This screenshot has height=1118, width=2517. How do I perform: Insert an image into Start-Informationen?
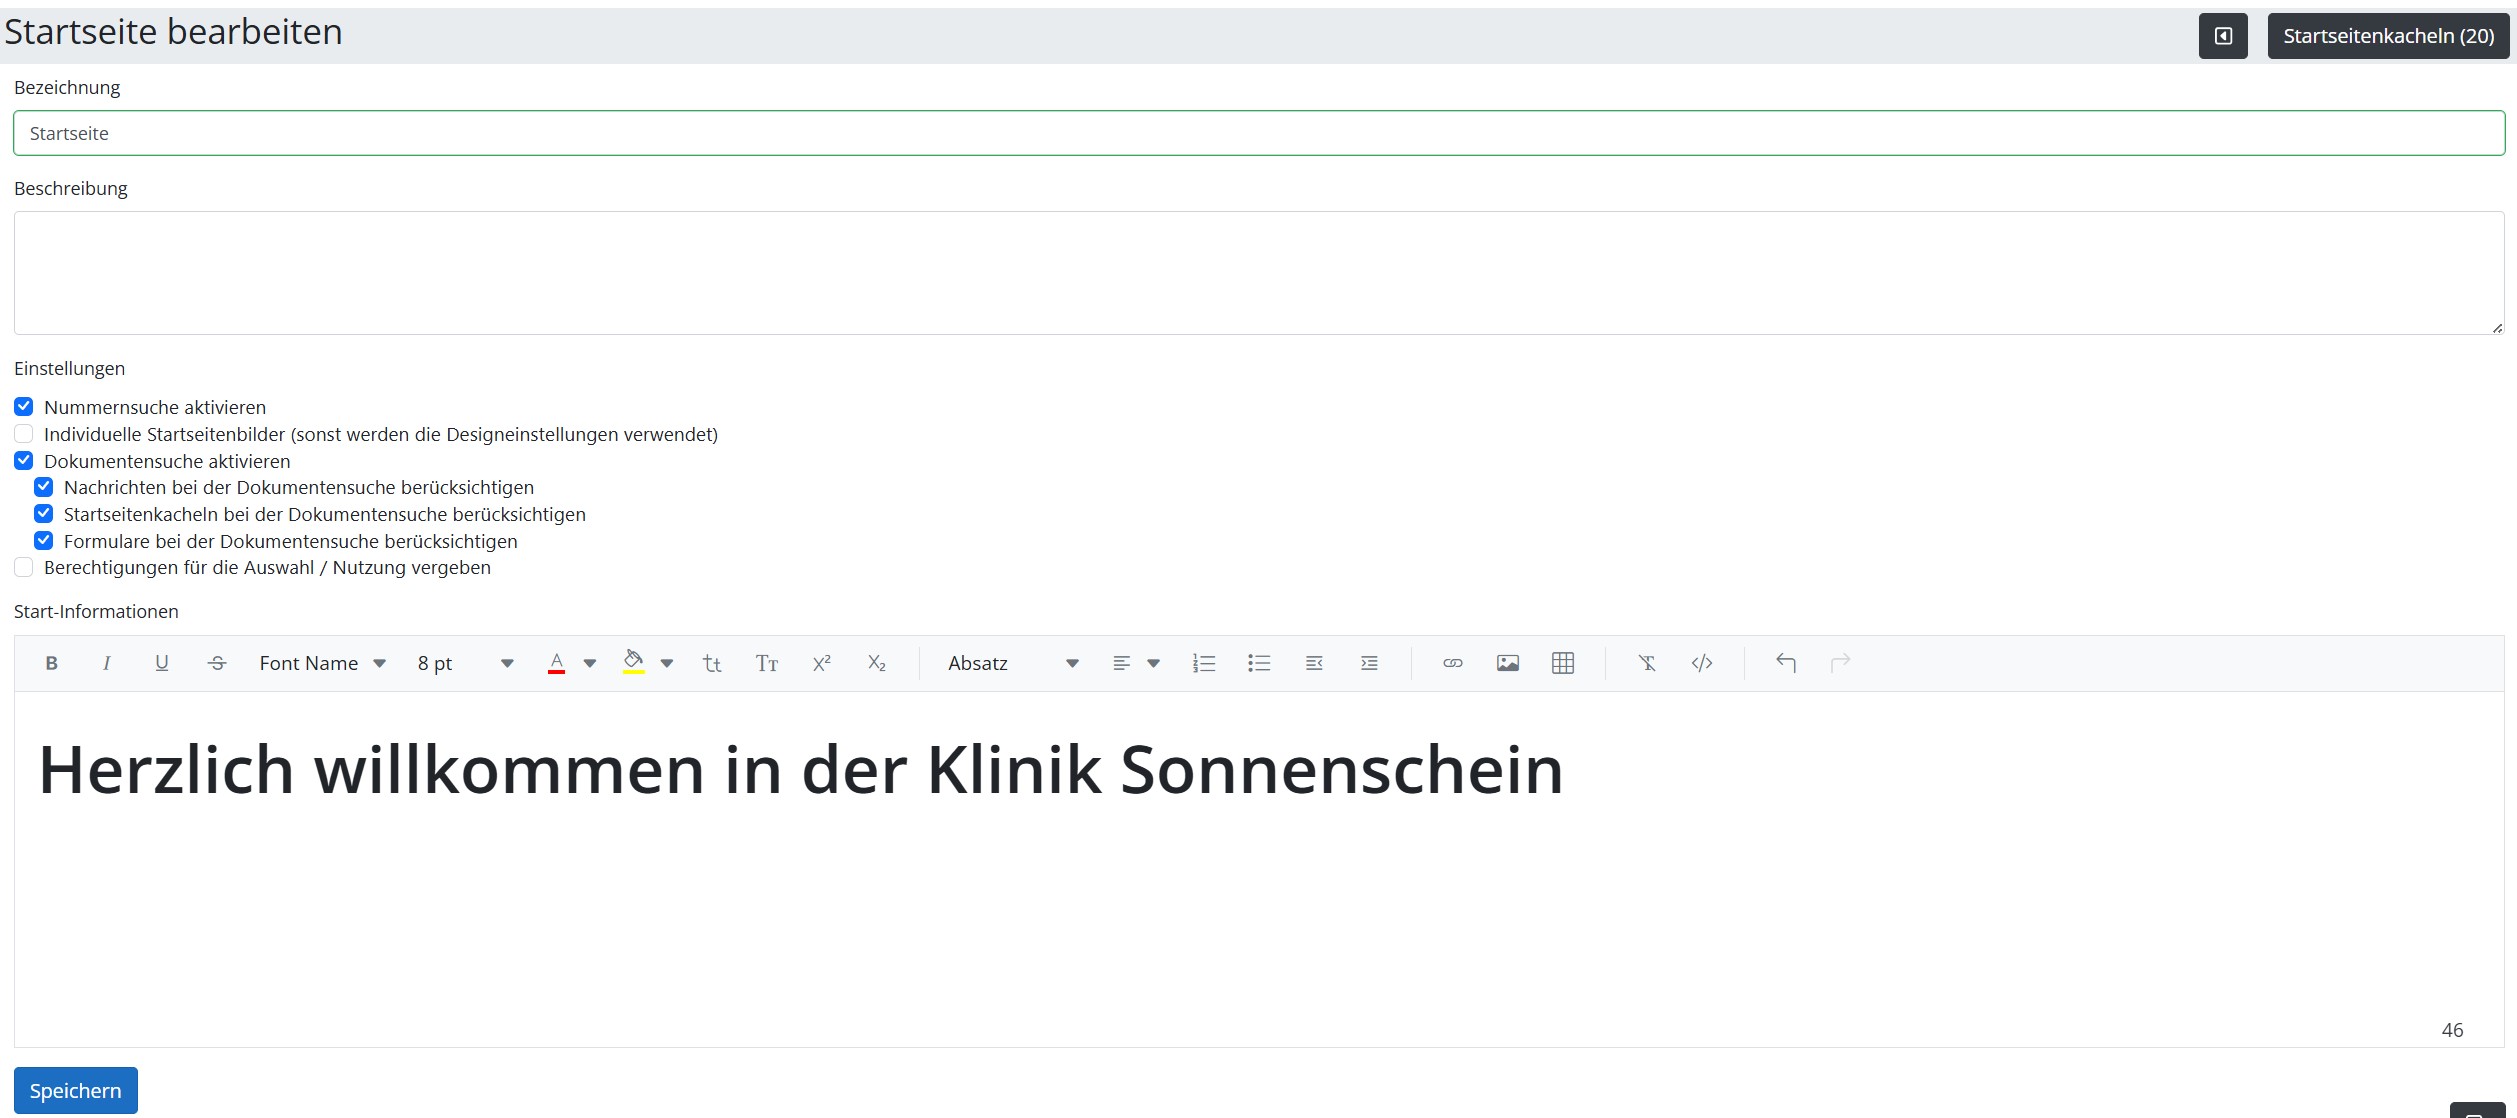(1508, 663)
